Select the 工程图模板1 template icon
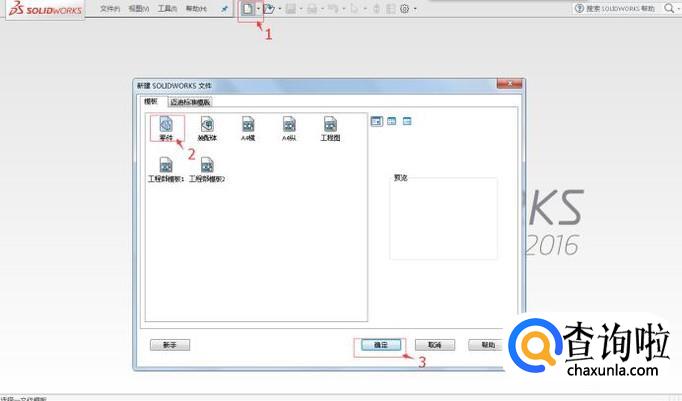The width and height of the screenshot is (682, 401). 166,170
